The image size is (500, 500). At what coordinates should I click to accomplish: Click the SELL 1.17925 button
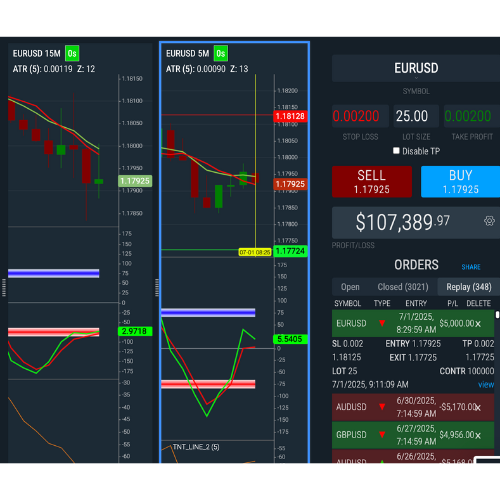tap(372, 182)
